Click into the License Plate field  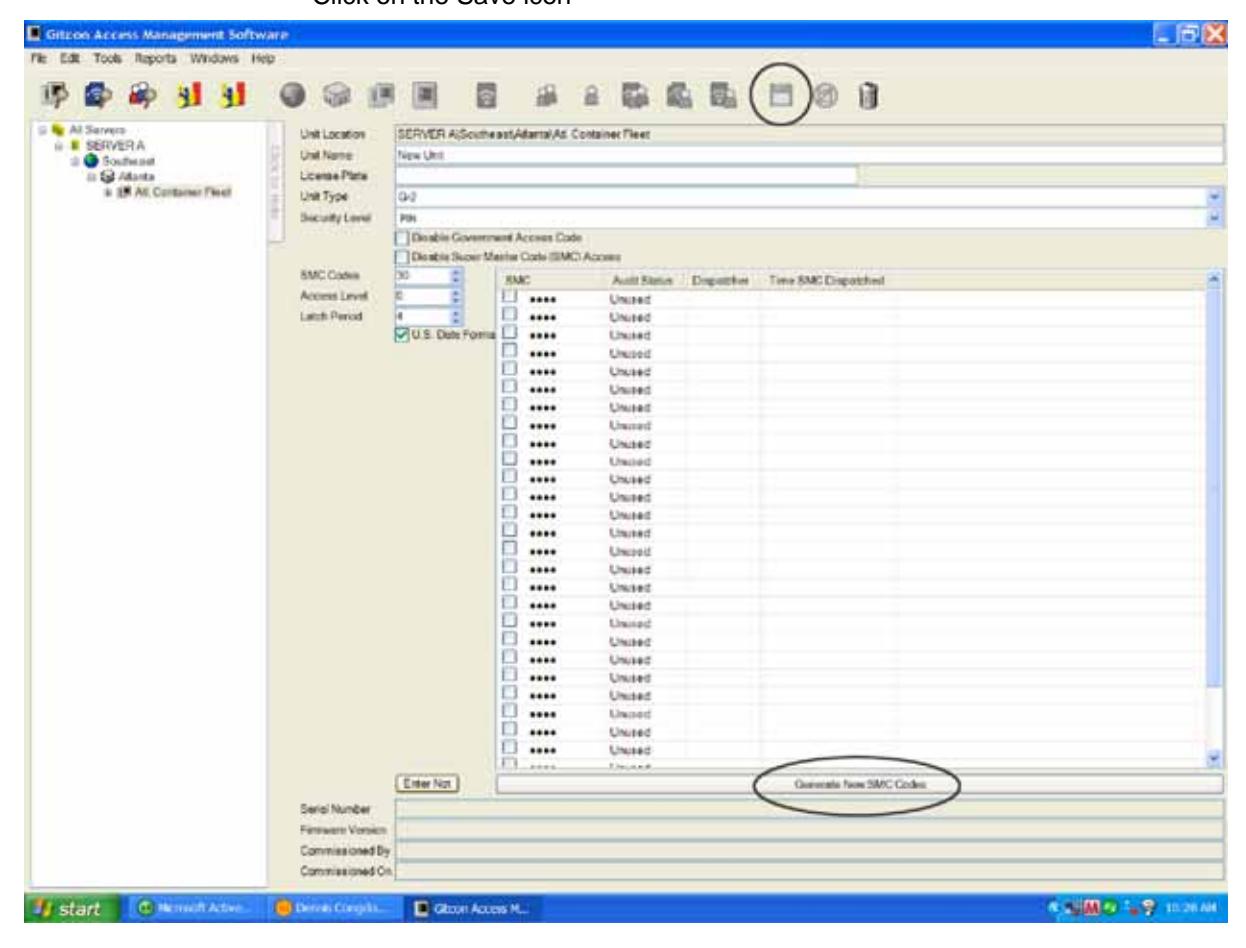pos(627,175)
